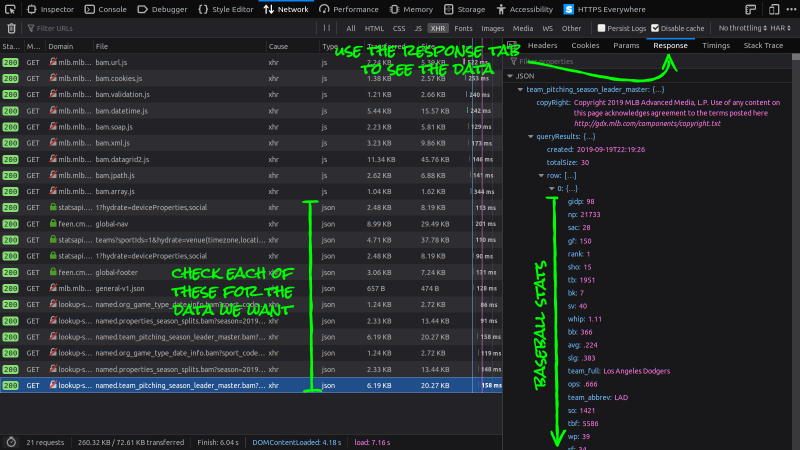The width and height of the screenshot is (800, 450).
Task: Select the Network tab
Action: pos(286,9)
